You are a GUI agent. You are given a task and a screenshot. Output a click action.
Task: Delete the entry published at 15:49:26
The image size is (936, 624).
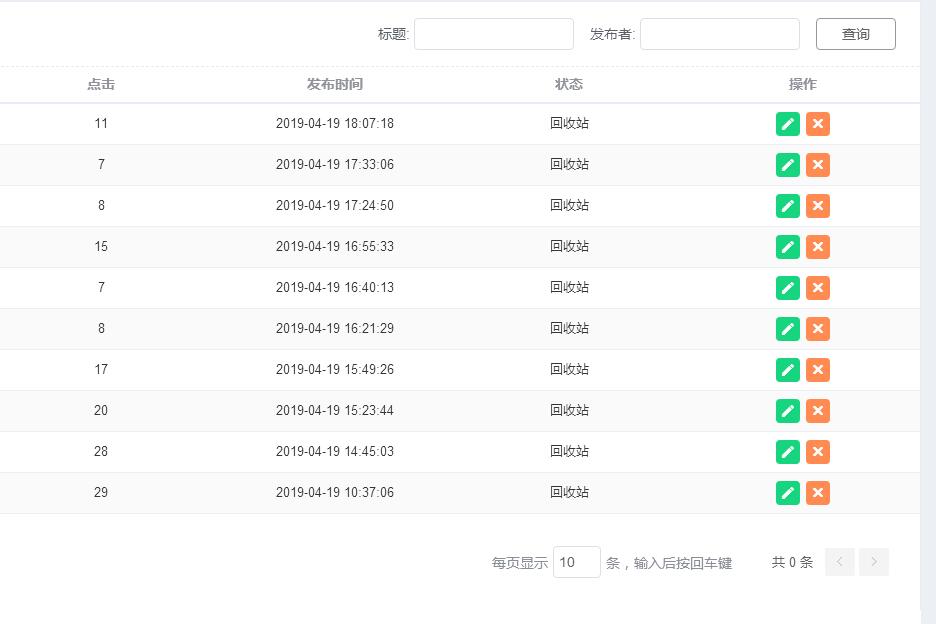coord(818,370)
